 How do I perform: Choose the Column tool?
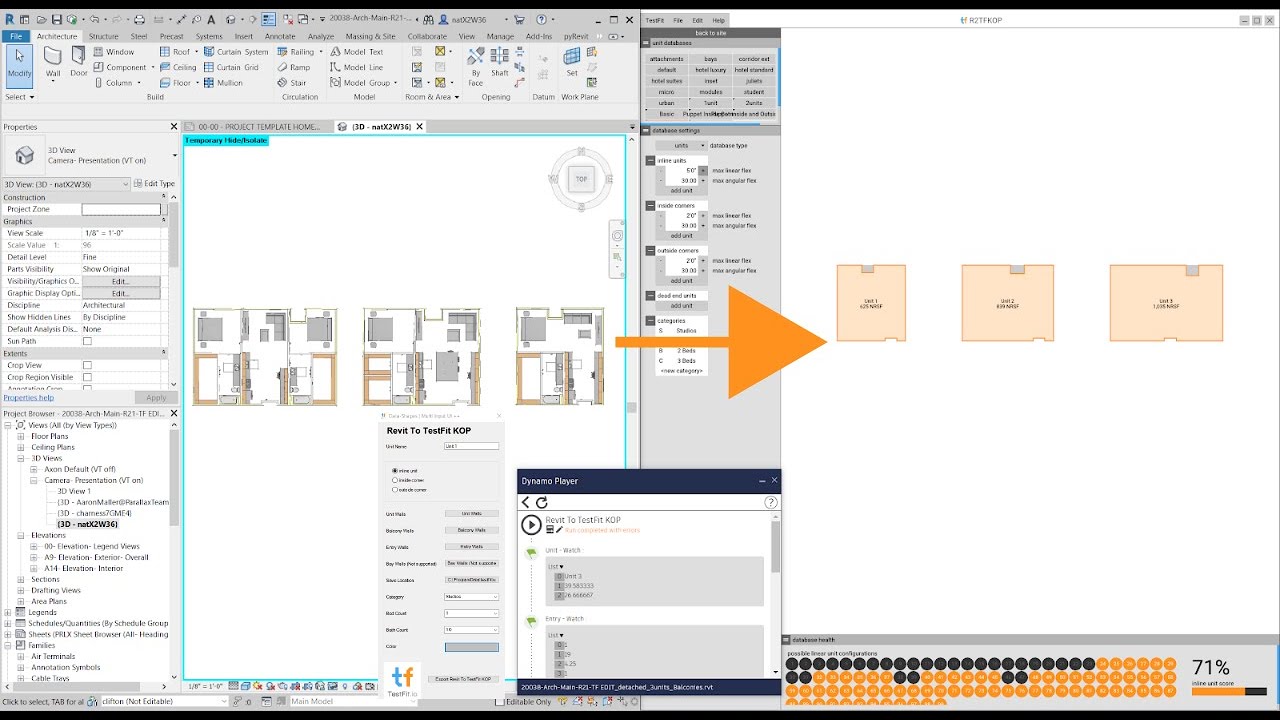(114, 83)
